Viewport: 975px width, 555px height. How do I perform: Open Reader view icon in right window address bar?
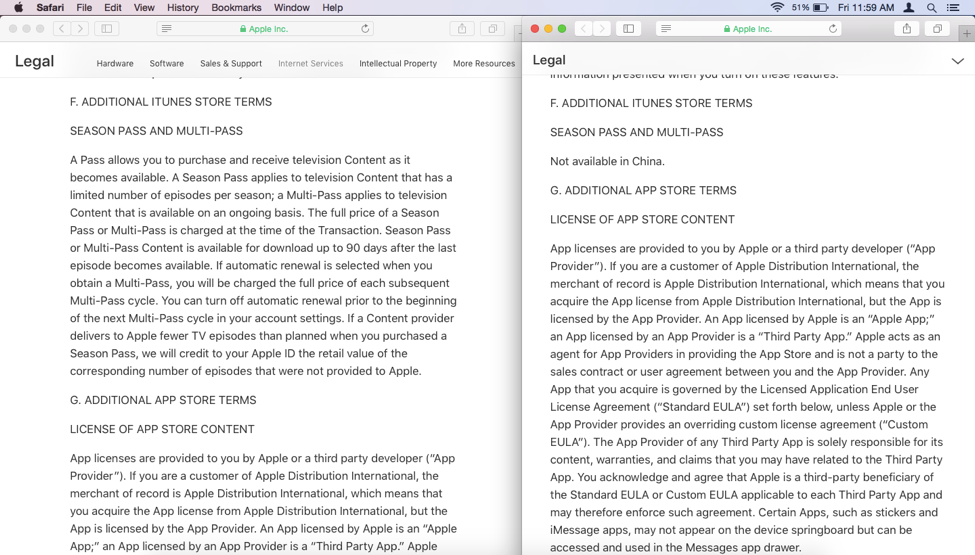(x=666, y=29)
